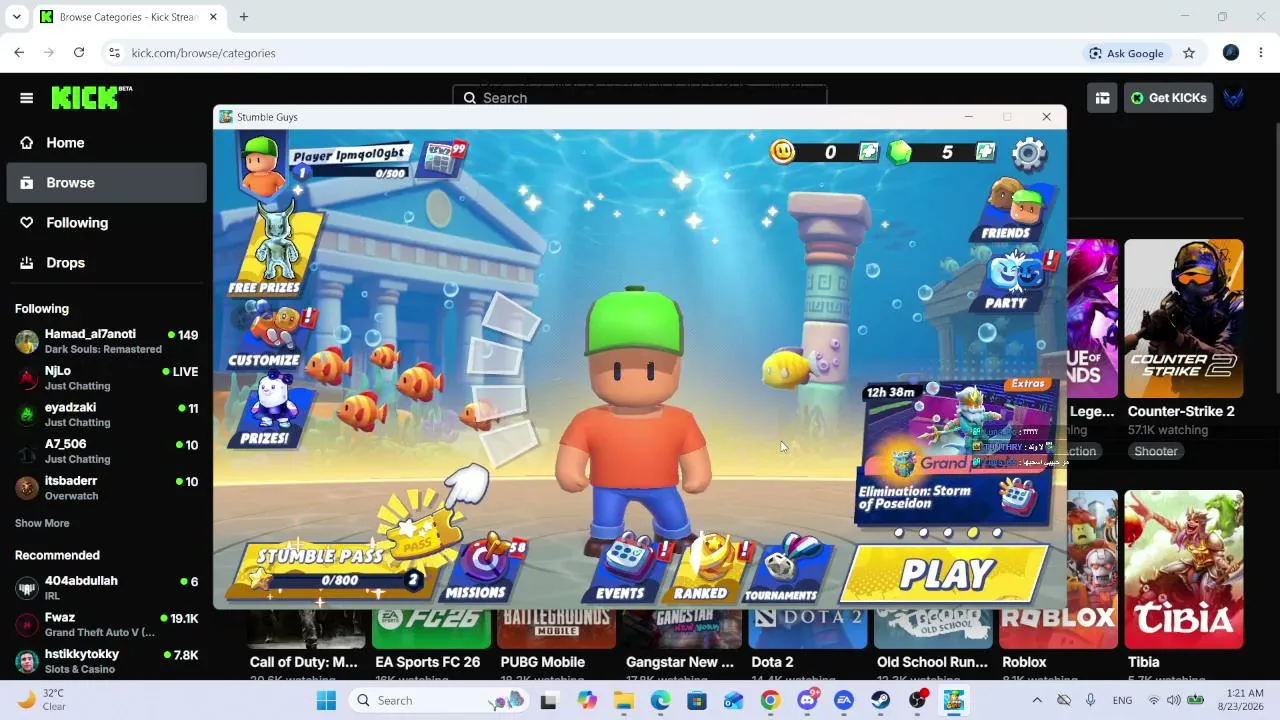Screen dimensions: 1280x720
Task: Reload the Kick page in Chrome
Action: coord(79,53)
